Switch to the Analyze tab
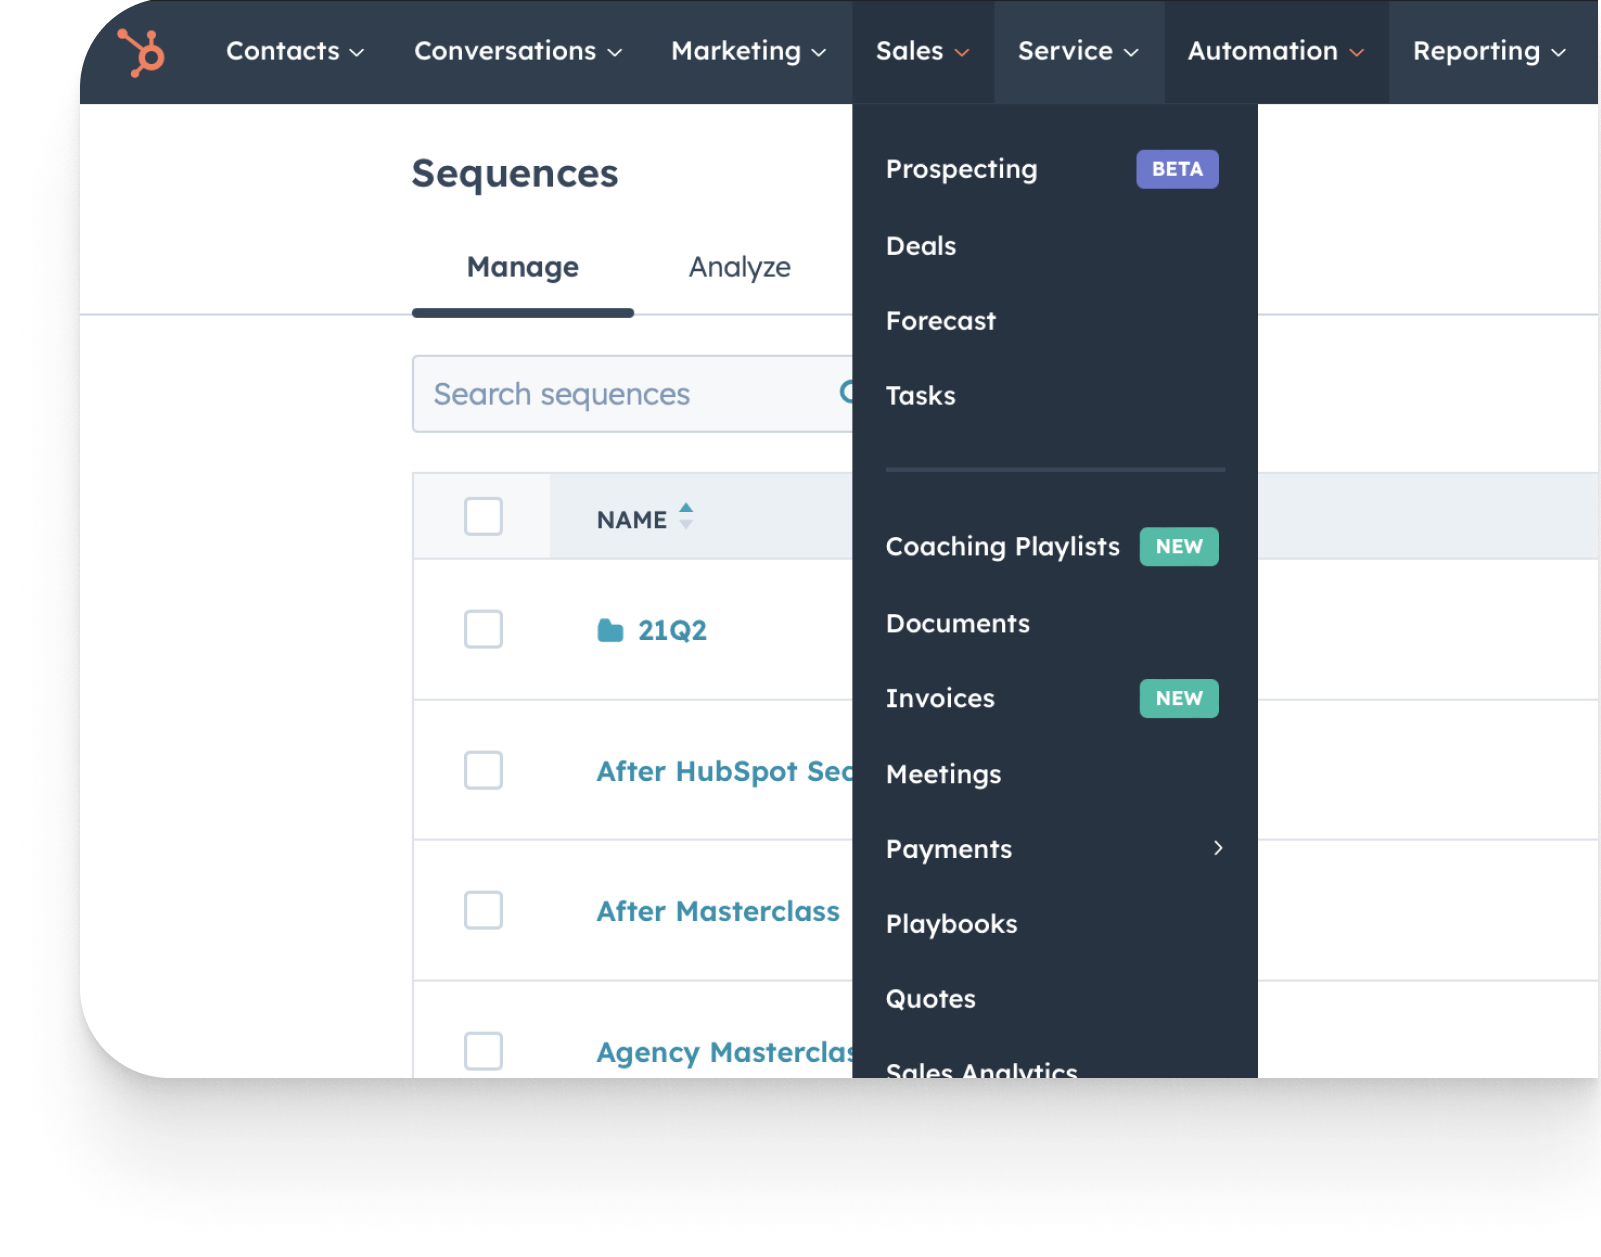Image resolution: width=1601 pixels, height=1257 pixels. click(x=740, y=267)
